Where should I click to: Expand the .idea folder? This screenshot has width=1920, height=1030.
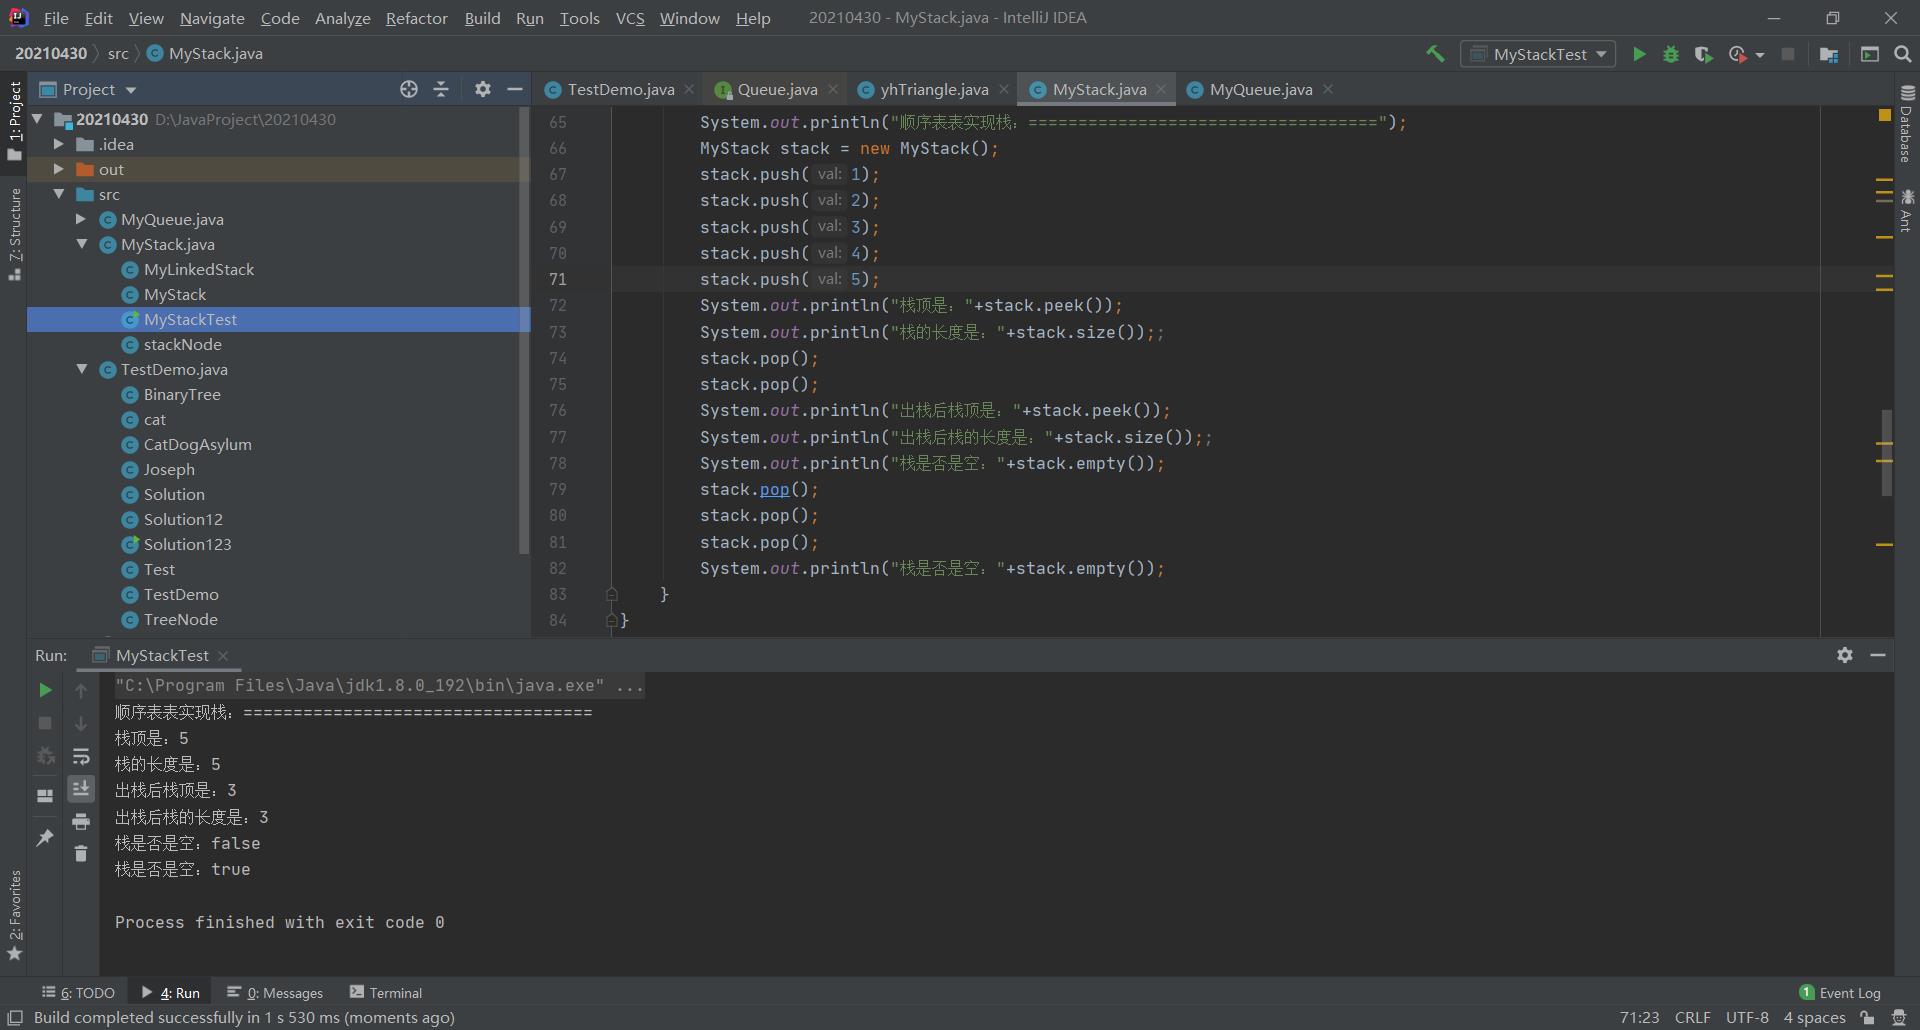[x=59, y=144]
